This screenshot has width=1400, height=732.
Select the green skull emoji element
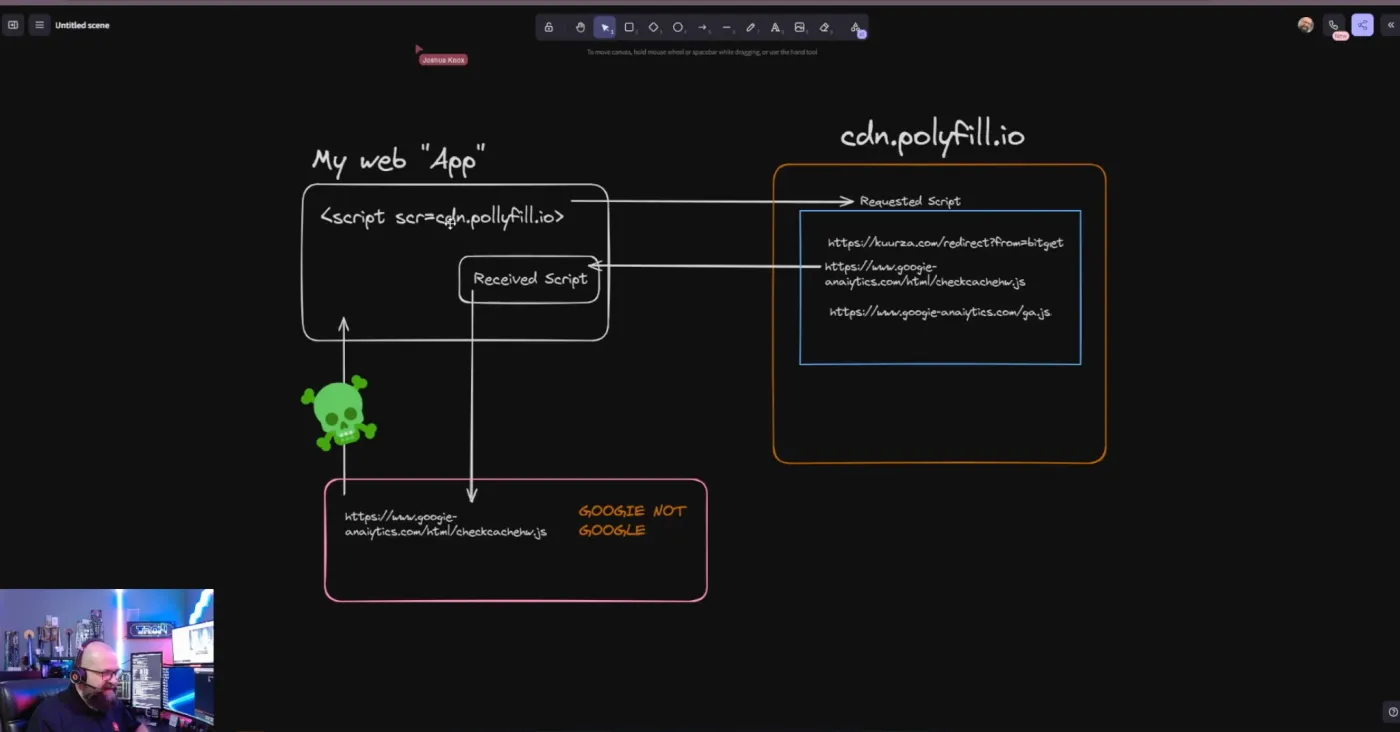click(x=339, y=412)
